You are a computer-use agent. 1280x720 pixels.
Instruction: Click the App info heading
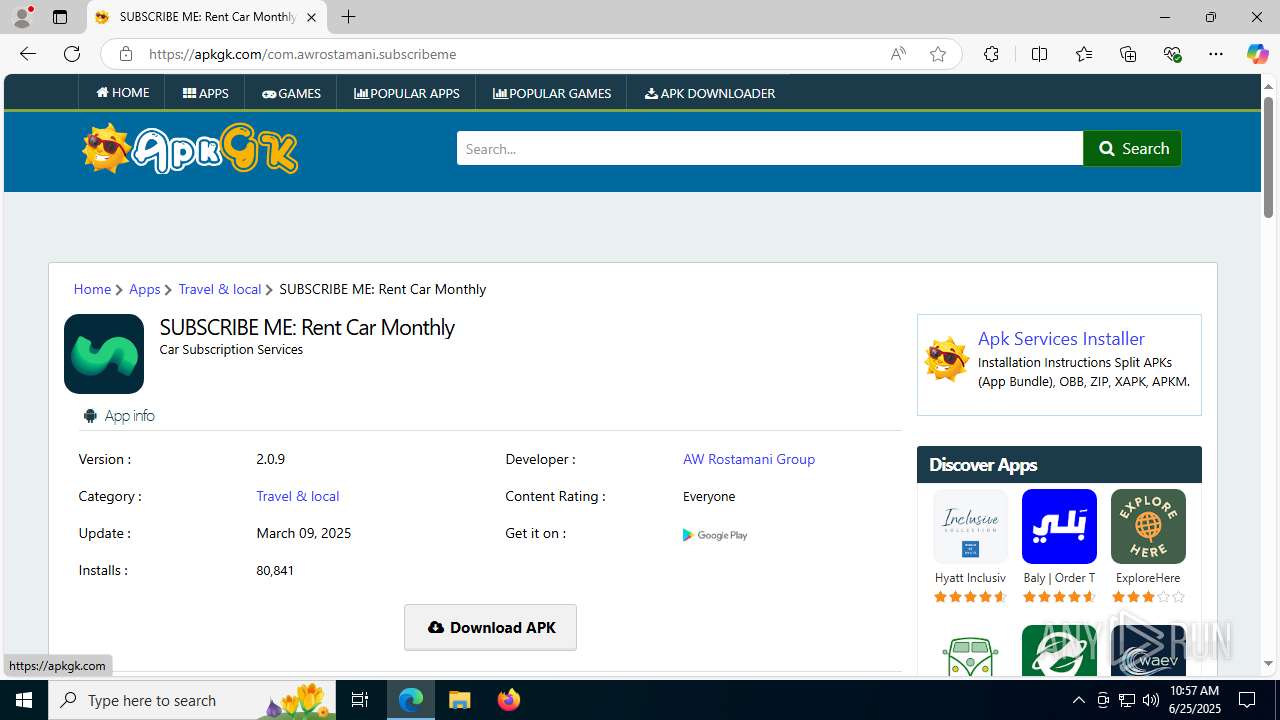129,416
